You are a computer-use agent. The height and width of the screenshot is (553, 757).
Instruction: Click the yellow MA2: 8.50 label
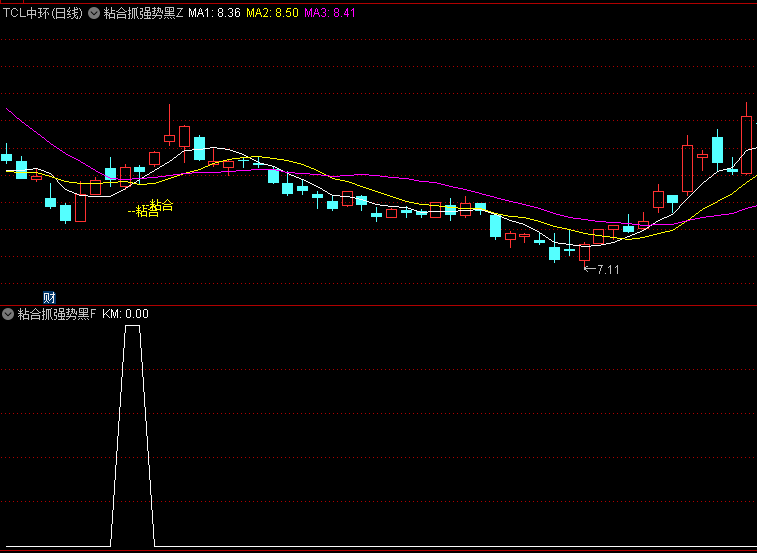click(272, 13)
